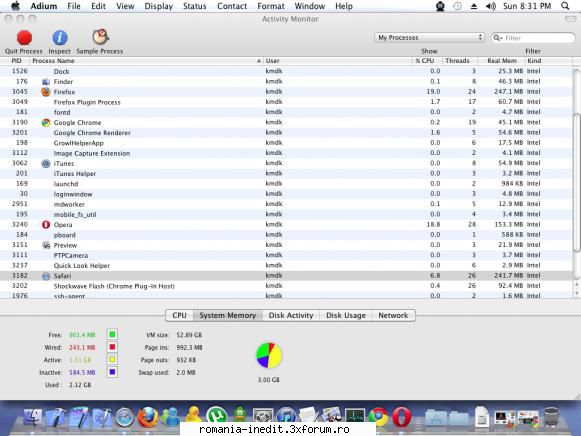Sort by the Threads column header
This screenshot has width=581, height=436.
[x=459, y=61]
